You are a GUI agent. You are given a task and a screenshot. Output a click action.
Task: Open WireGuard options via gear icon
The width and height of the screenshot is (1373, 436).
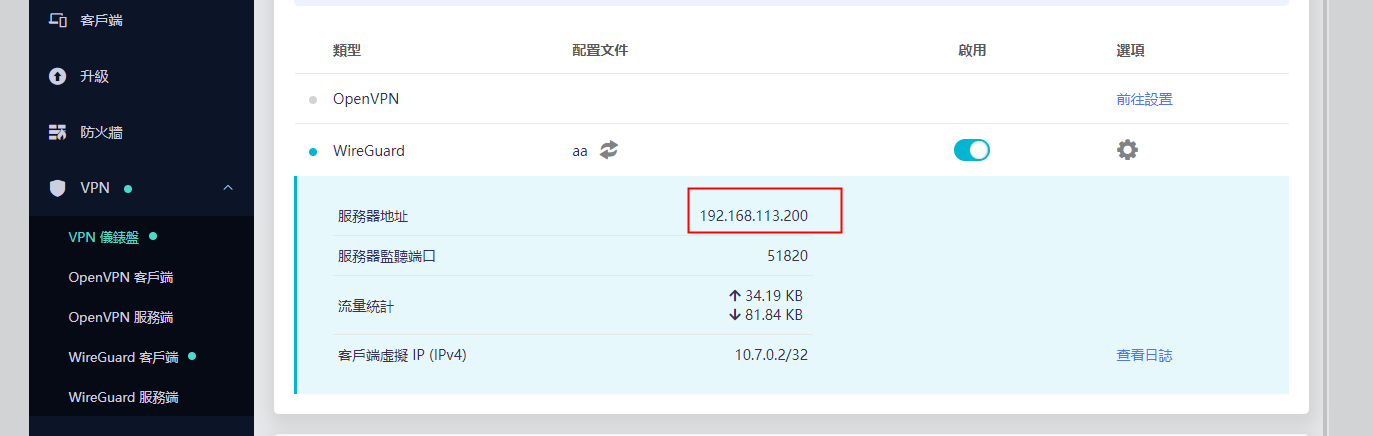point(1127,150)
